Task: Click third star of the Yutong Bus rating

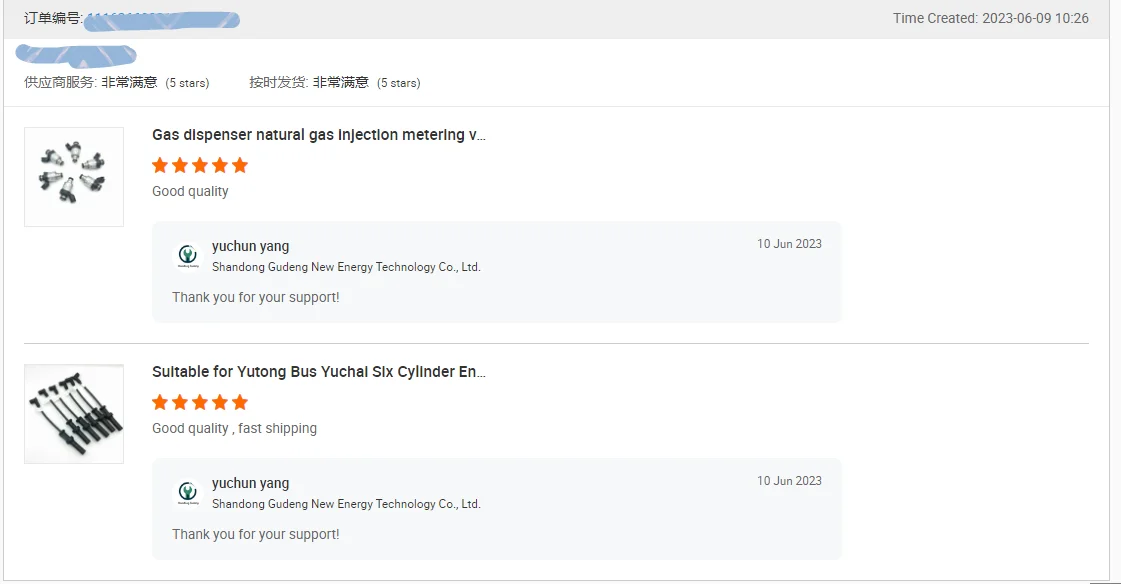Action: [200, 402]
